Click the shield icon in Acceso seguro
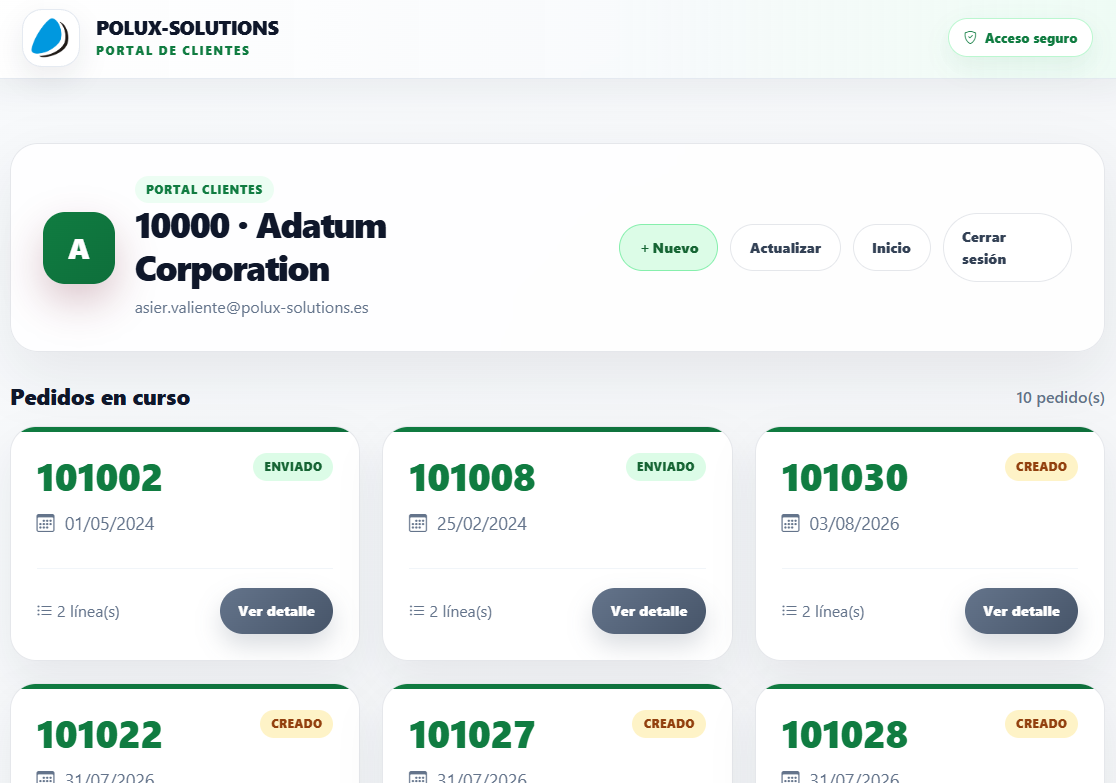This screenshot has width=1116, height=783. [x=969, y=38]
